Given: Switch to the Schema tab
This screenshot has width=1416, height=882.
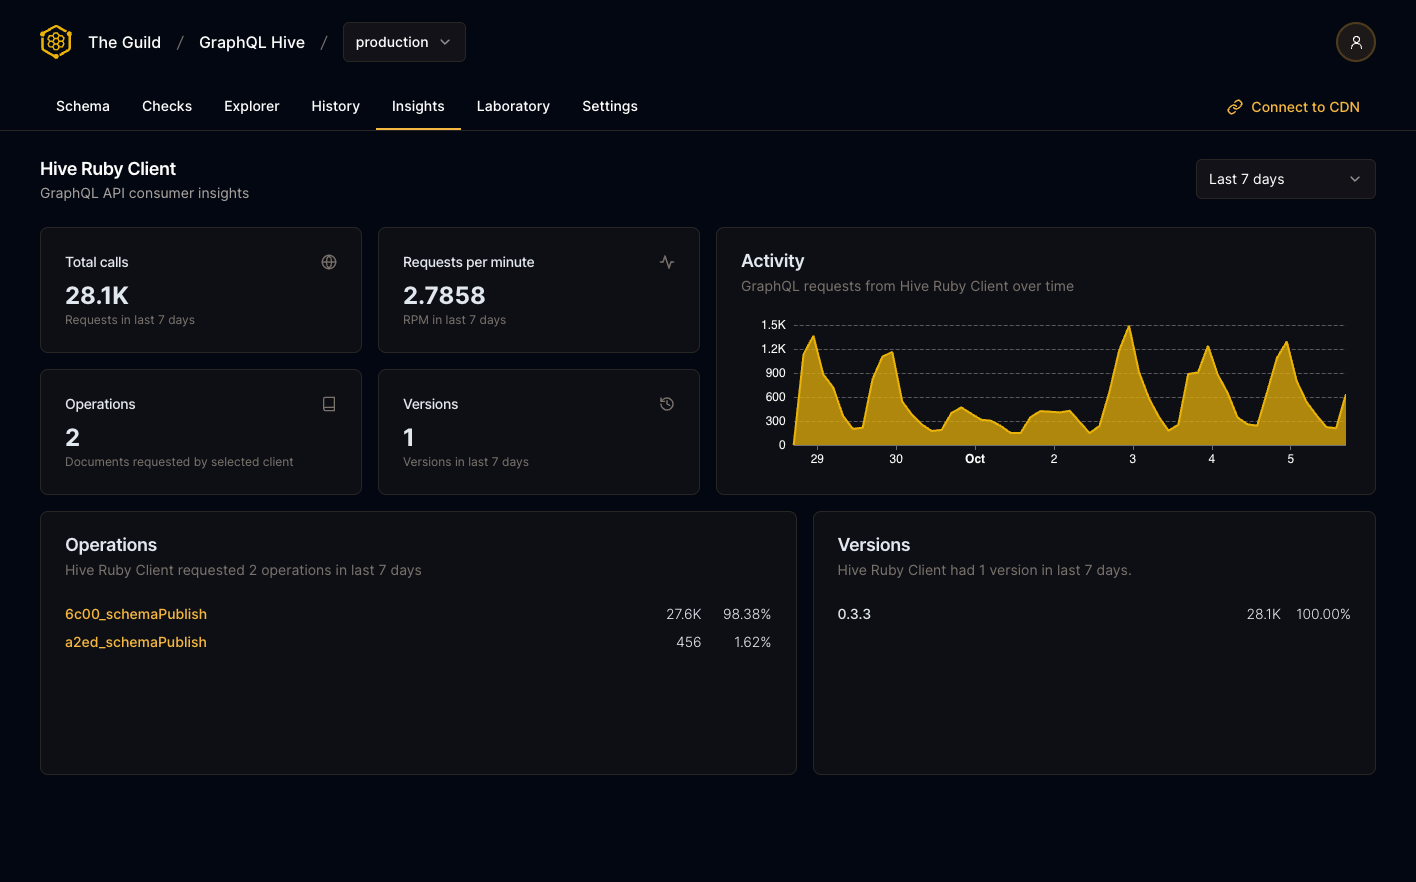Looking at the screenshot, I should pyautogui.click(x=82, y=106).
